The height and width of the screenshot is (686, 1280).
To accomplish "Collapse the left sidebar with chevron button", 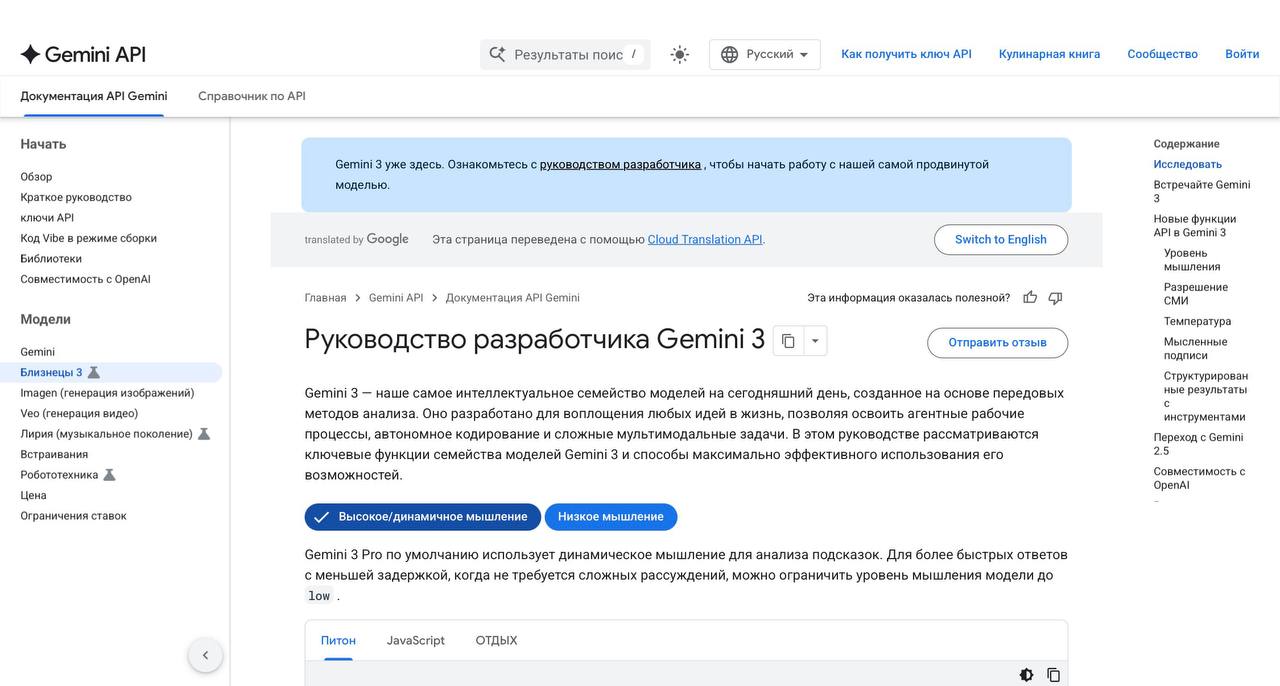I will click(205, 656).
